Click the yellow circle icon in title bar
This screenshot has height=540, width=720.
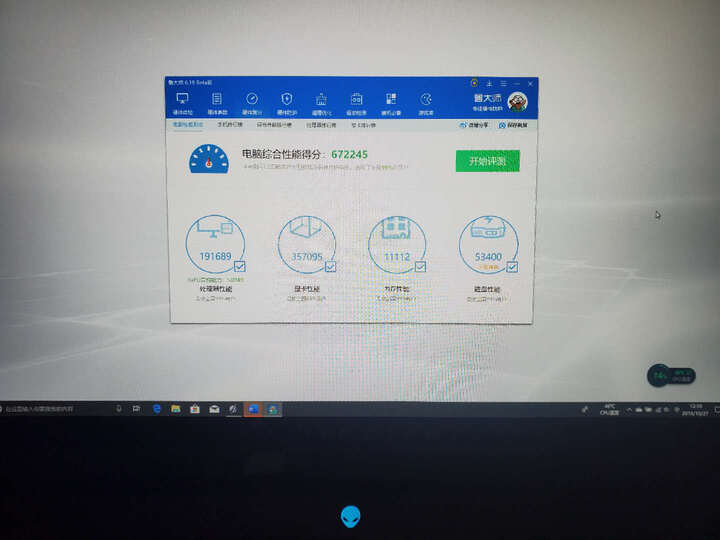(x=474, y=83)
